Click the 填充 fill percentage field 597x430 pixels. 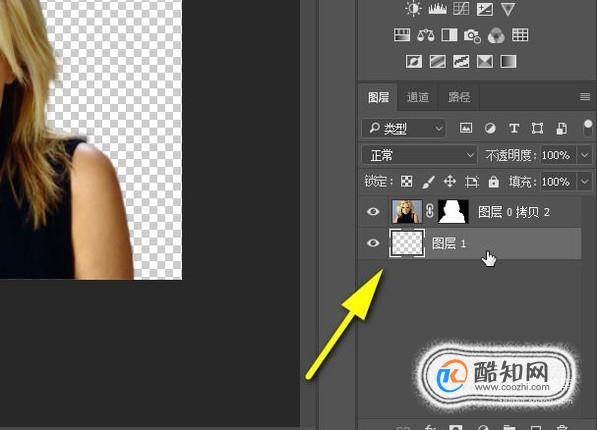coord(556,182)
